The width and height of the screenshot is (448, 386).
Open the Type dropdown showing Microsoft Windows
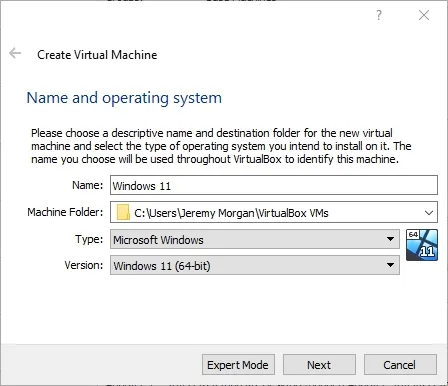255,239
